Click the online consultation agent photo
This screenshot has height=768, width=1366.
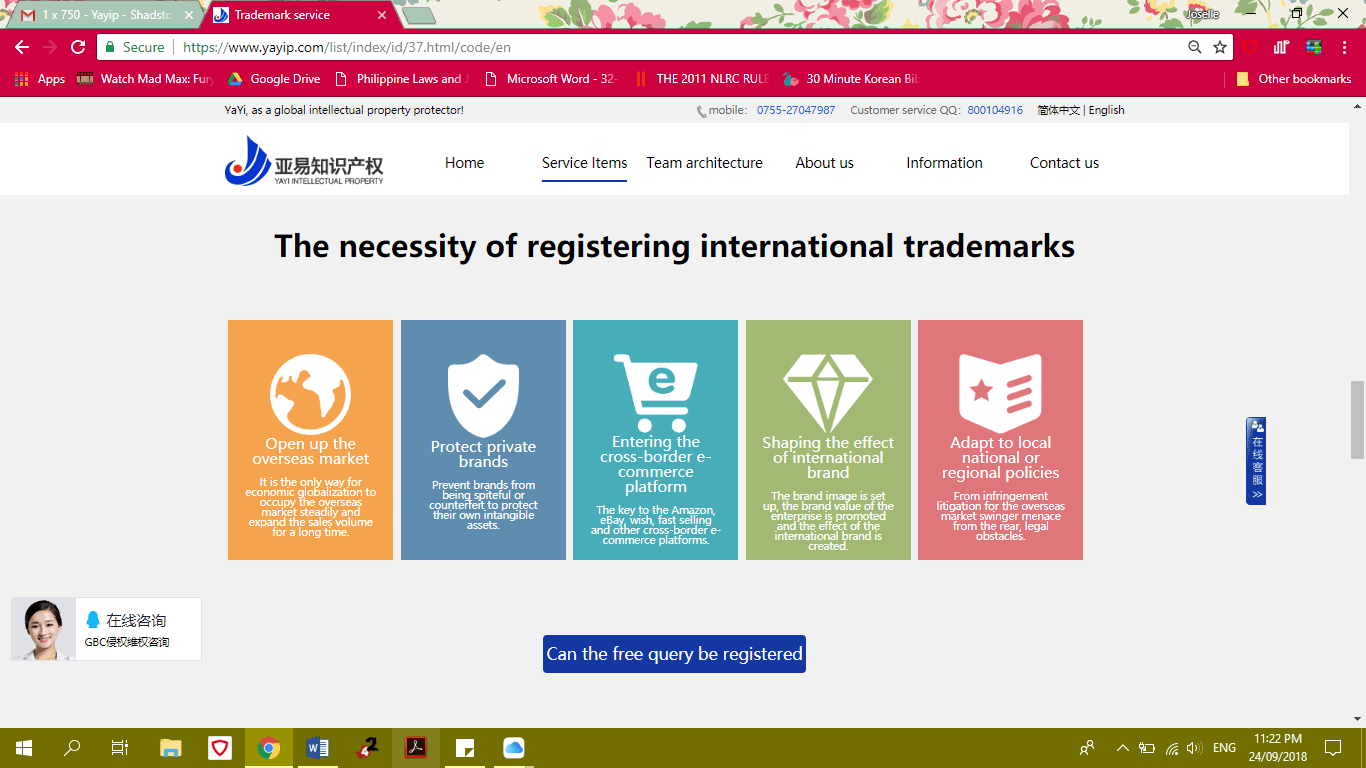pos(43,629)
